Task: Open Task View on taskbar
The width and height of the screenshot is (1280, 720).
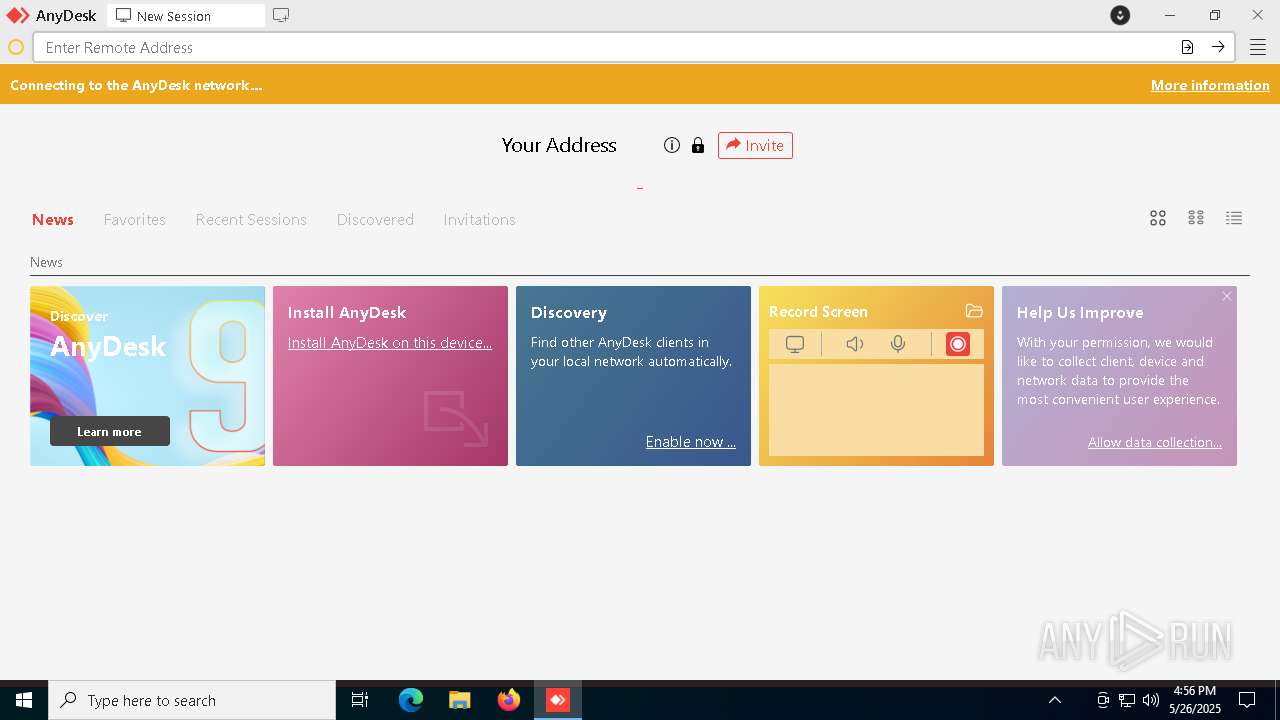Action: click(x=360, y=700)
